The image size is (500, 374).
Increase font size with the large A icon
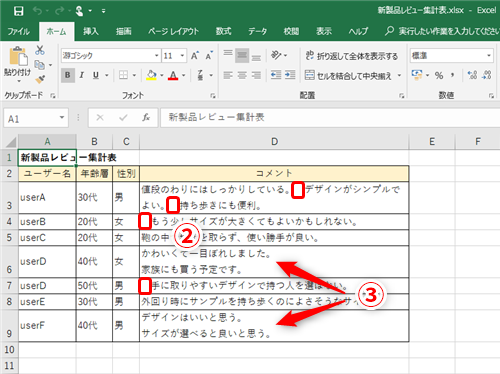195,56
